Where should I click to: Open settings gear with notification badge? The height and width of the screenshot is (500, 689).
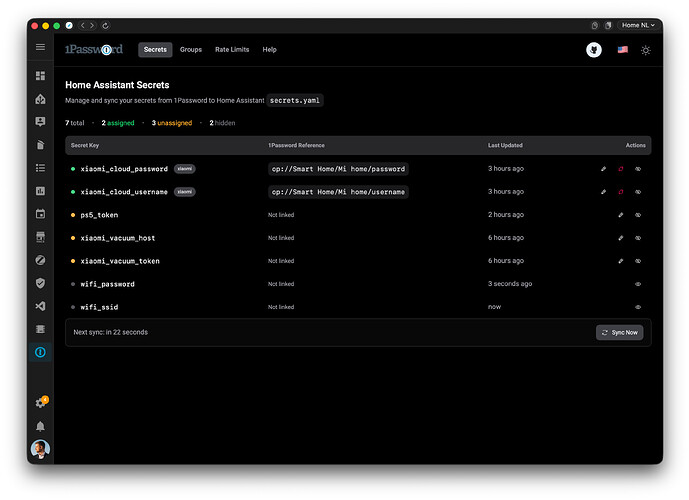tap(40, 403)
